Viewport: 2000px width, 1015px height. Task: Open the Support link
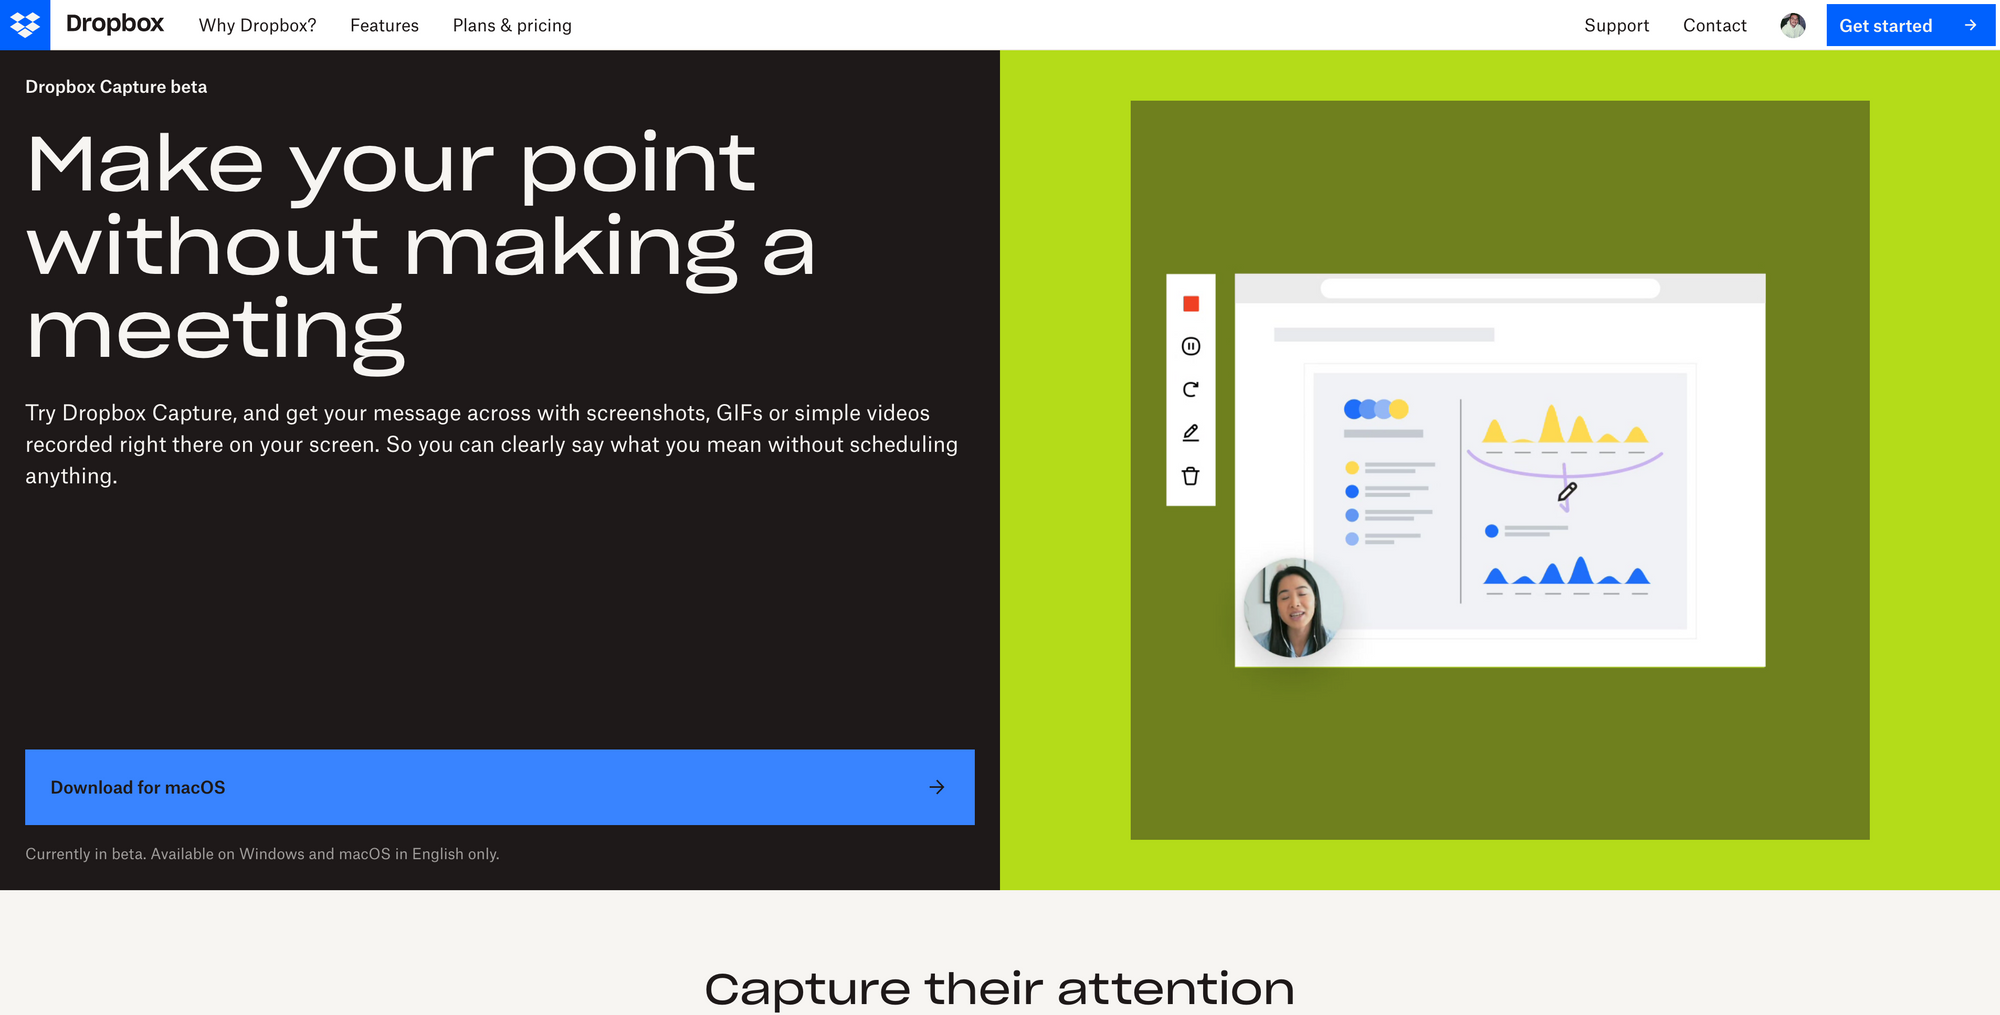point(1616,25)
